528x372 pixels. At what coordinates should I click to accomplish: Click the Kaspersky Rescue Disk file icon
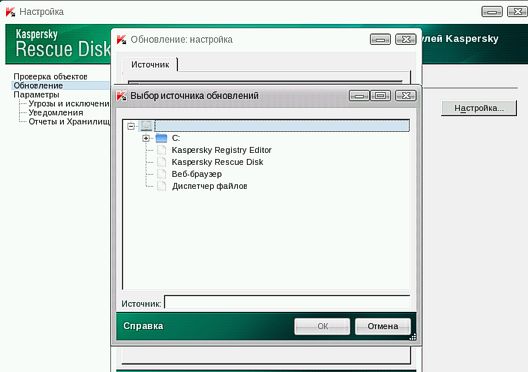click(x=162, y=162)
